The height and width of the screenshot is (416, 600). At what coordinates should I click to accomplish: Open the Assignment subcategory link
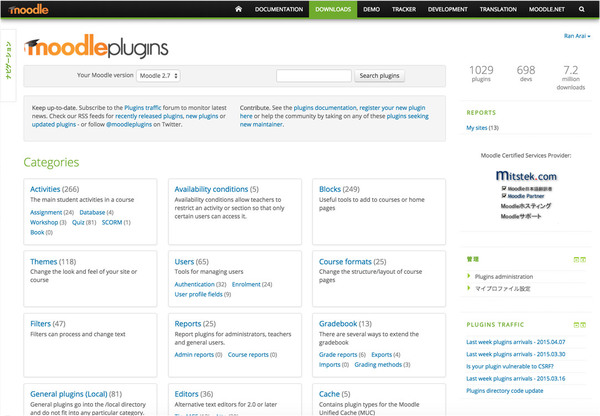click(x=46, y=212)
